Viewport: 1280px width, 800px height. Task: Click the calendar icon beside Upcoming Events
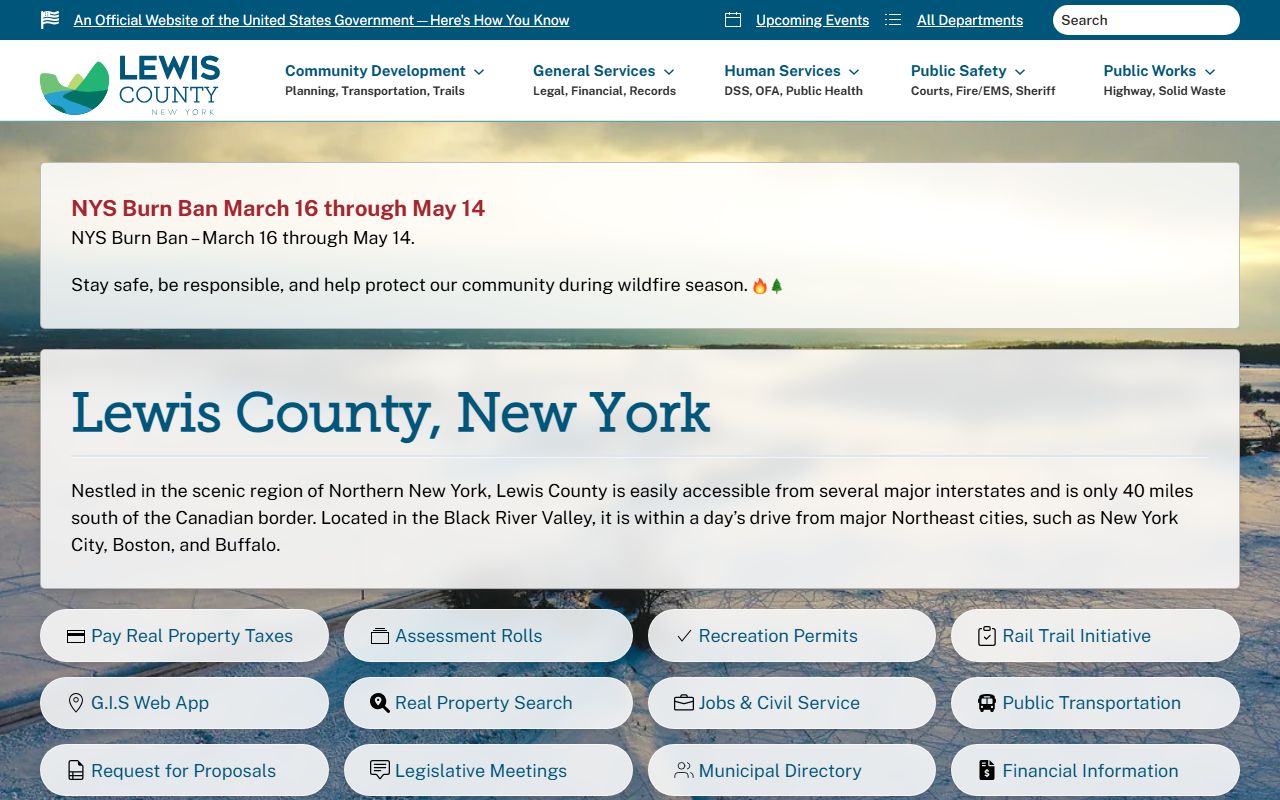tap(733, 20)
